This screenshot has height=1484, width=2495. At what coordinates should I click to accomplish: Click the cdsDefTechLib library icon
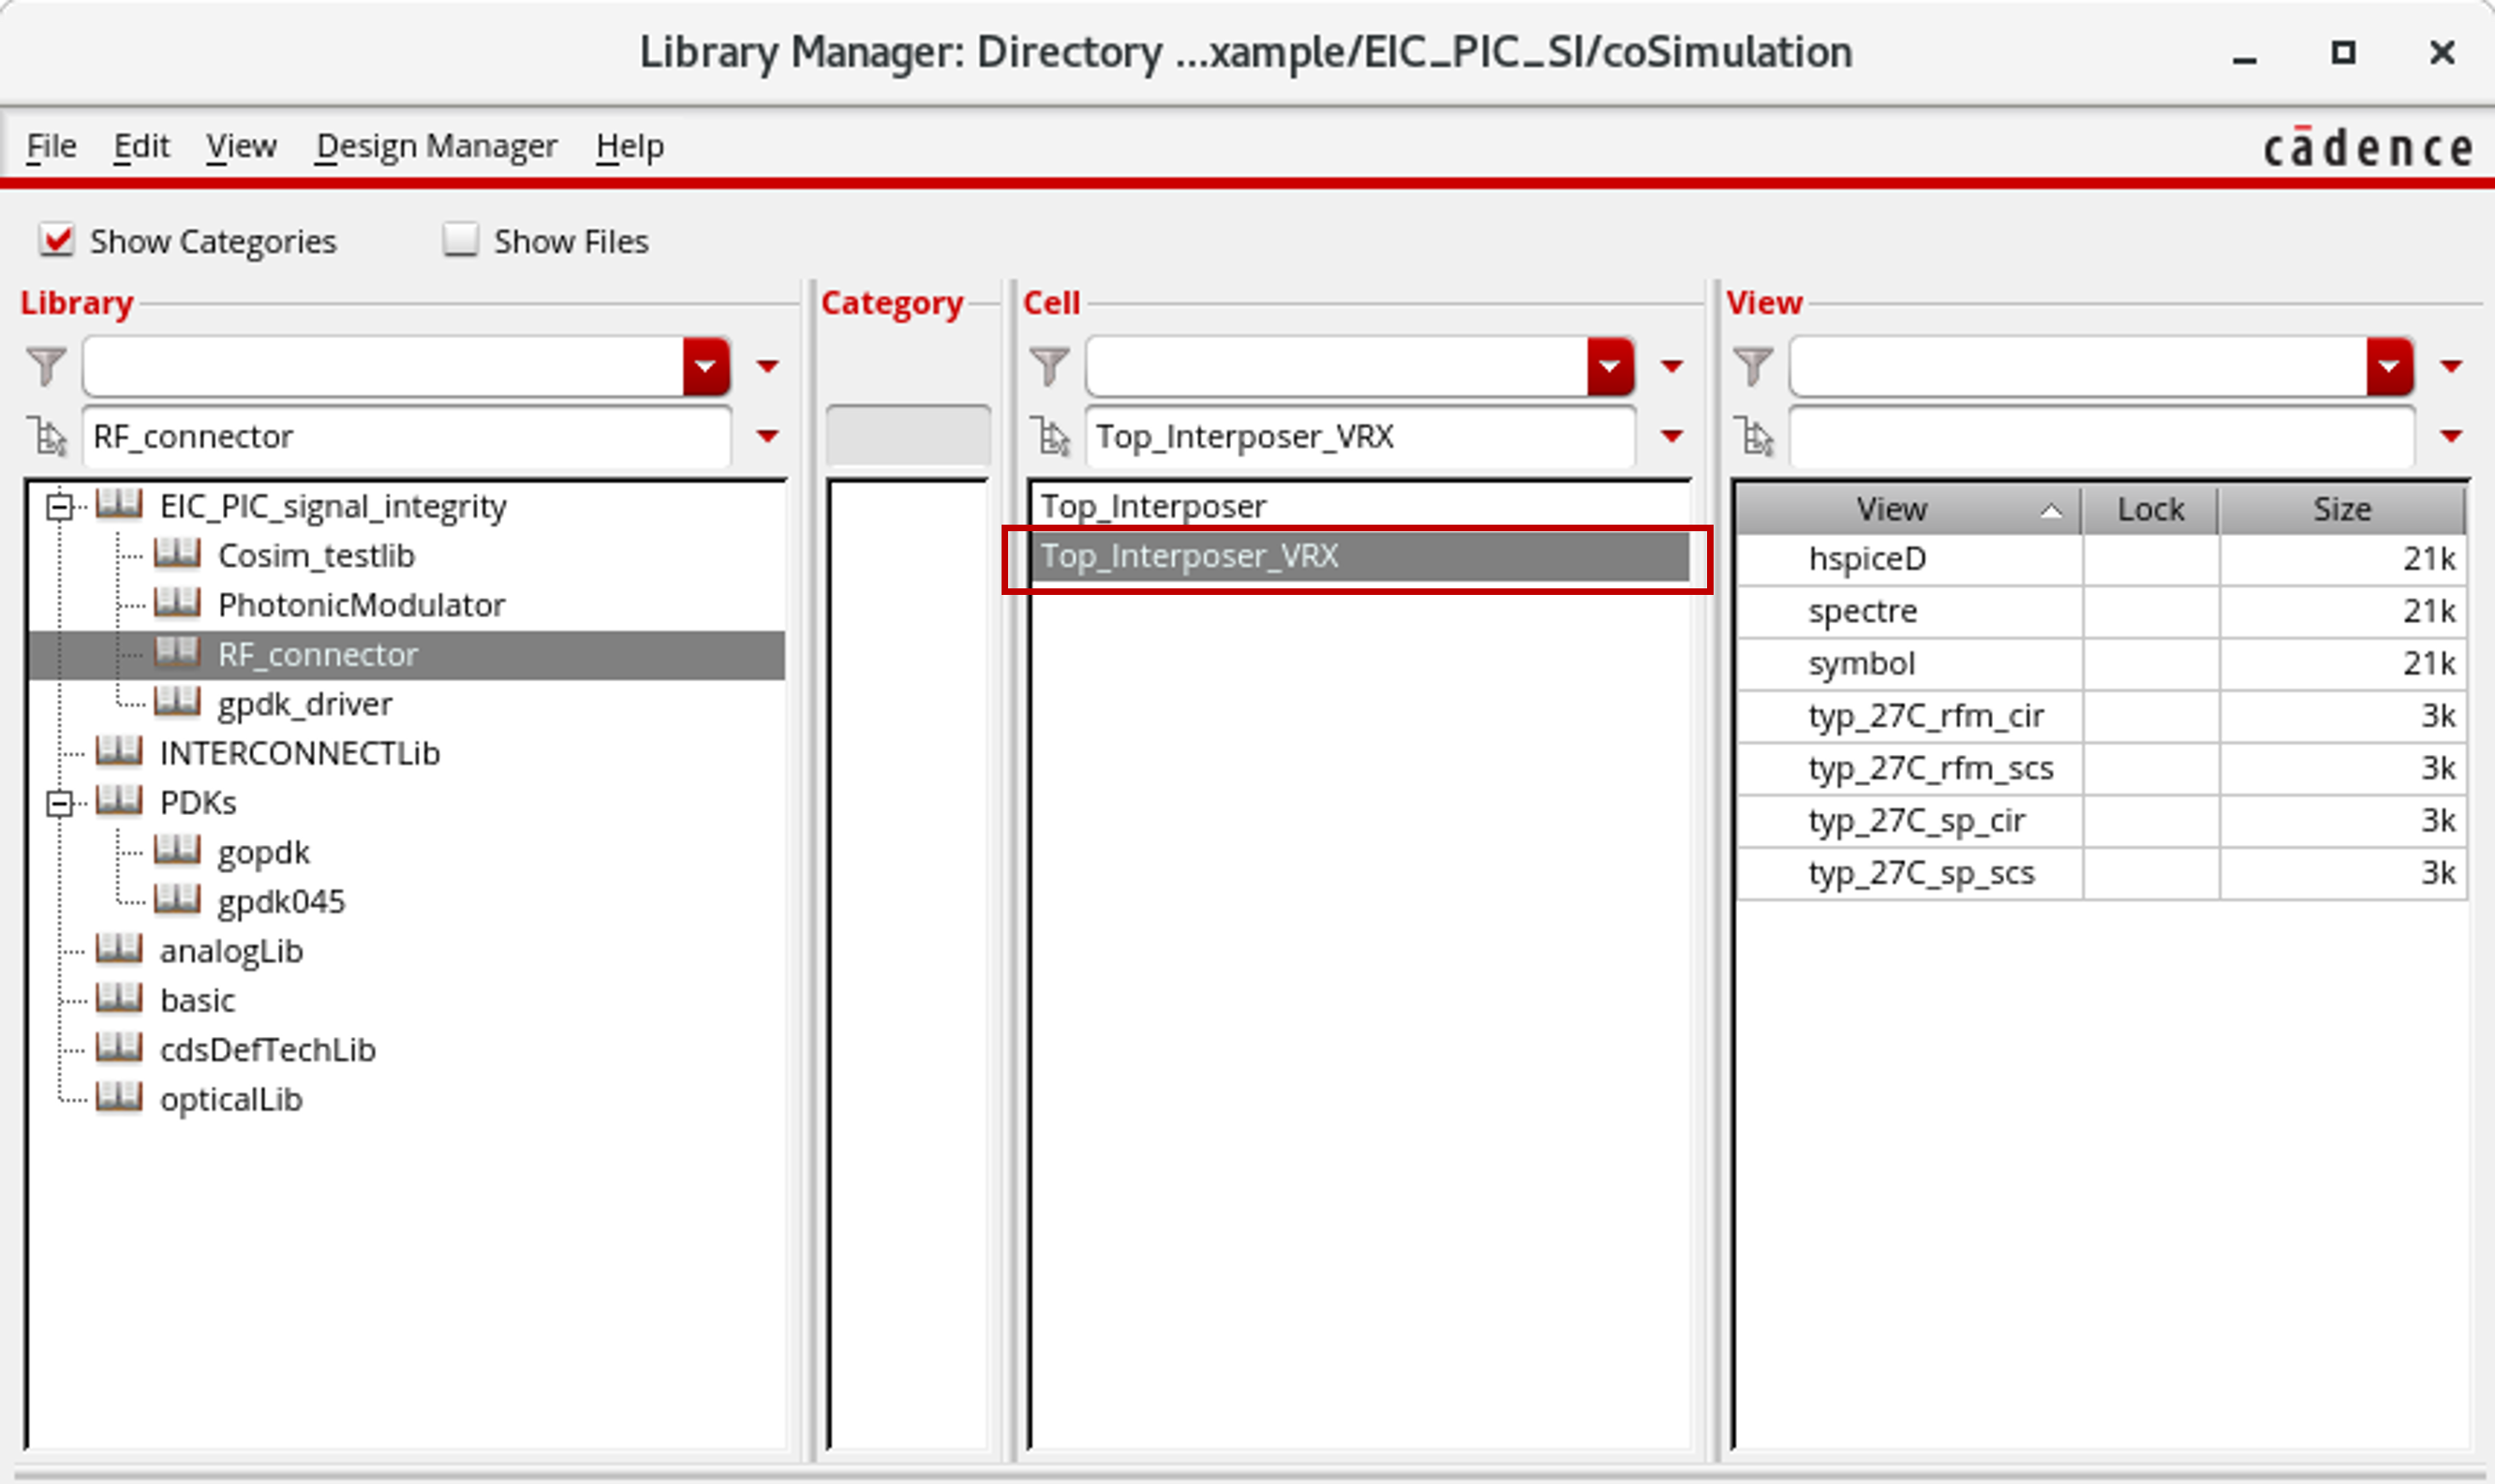[119, 1047]
